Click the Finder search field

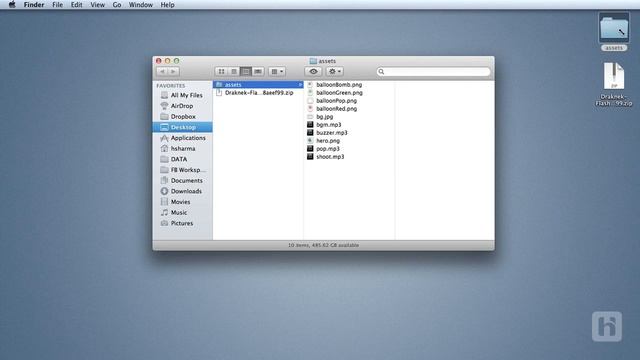tap(433, 71)
